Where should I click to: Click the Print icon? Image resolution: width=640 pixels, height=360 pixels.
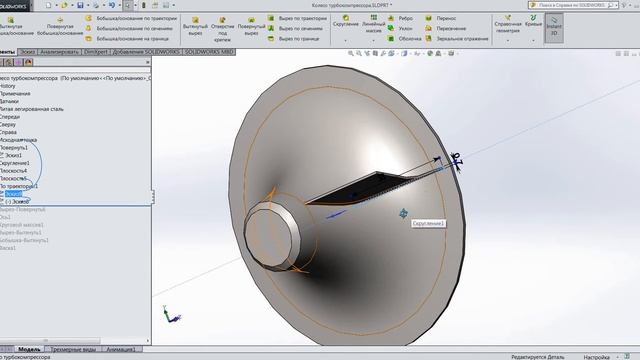[x=96, y=5]
